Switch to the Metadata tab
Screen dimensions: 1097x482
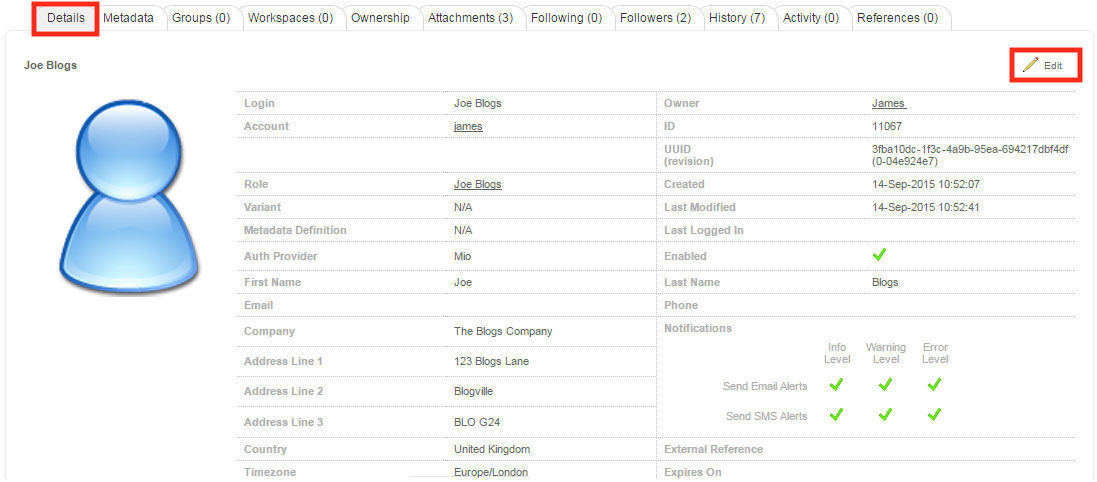click(x=128, y=18)
